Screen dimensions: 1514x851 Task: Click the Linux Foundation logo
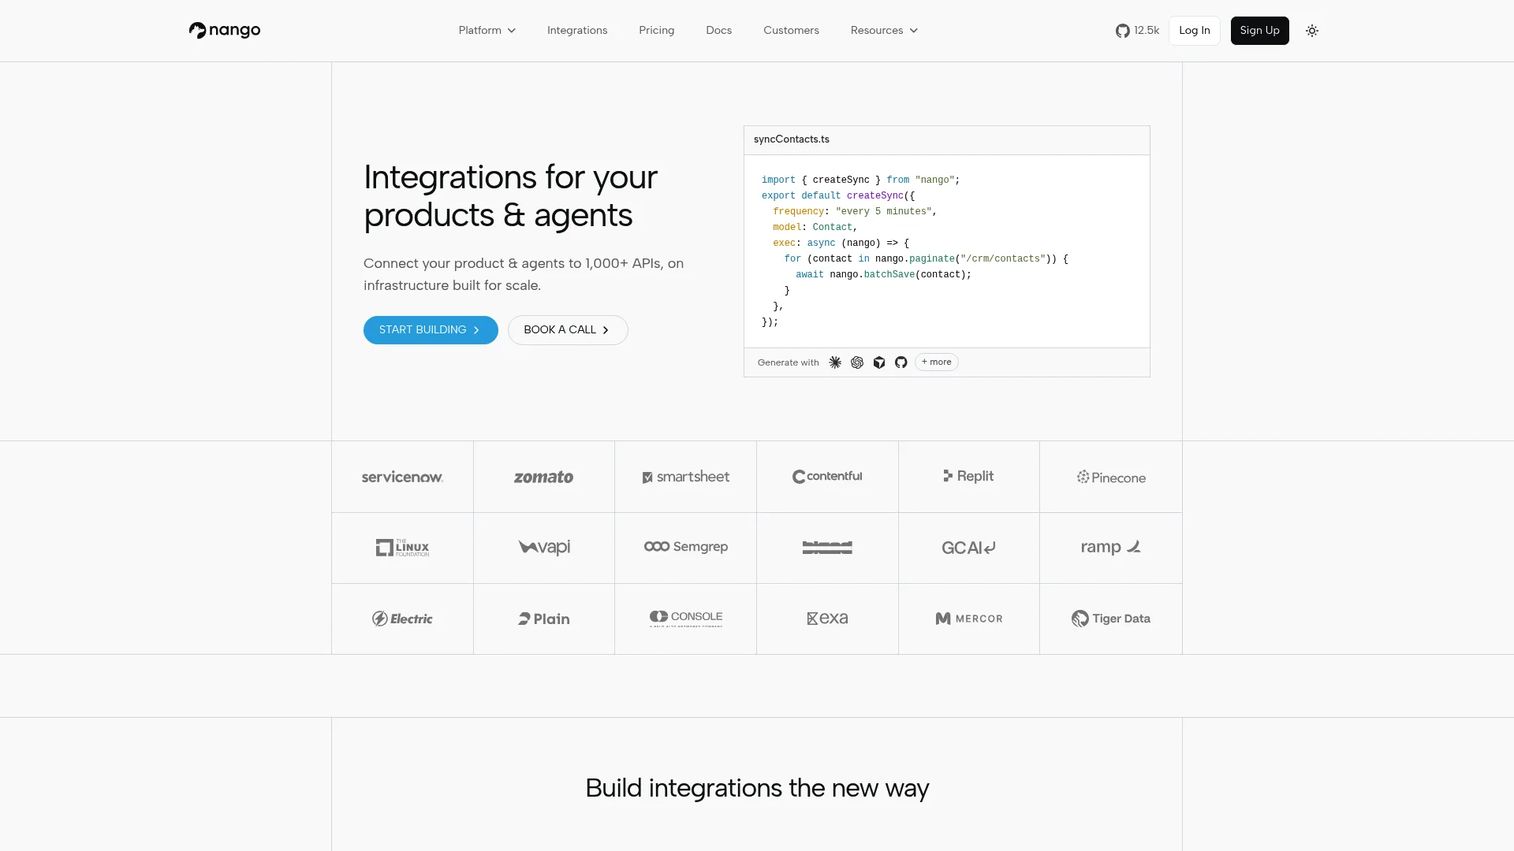402,547
